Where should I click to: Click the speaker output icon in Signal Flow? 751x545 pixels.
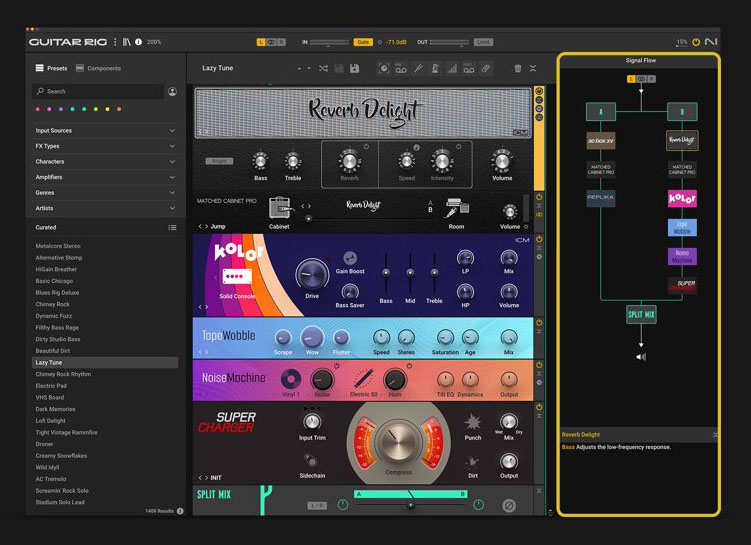(x=641, y=357)
